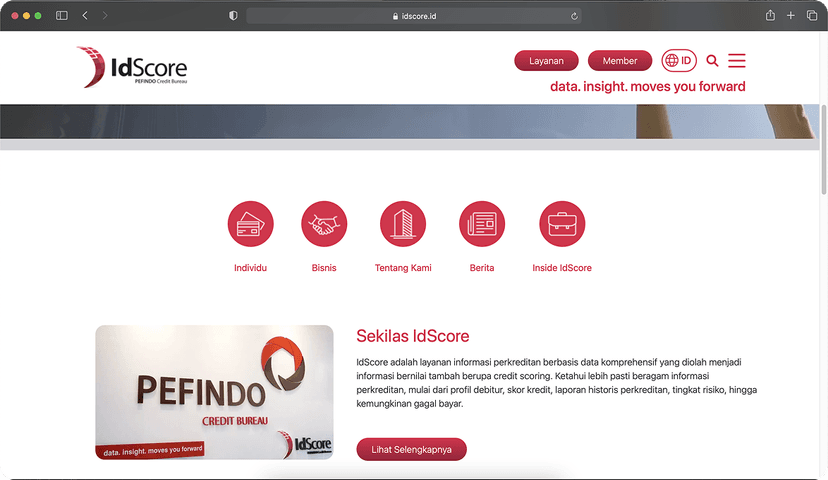Click the Lihat Selengkapnya button
The width and height of the screenshot is (828, 480).
point(411,449)
